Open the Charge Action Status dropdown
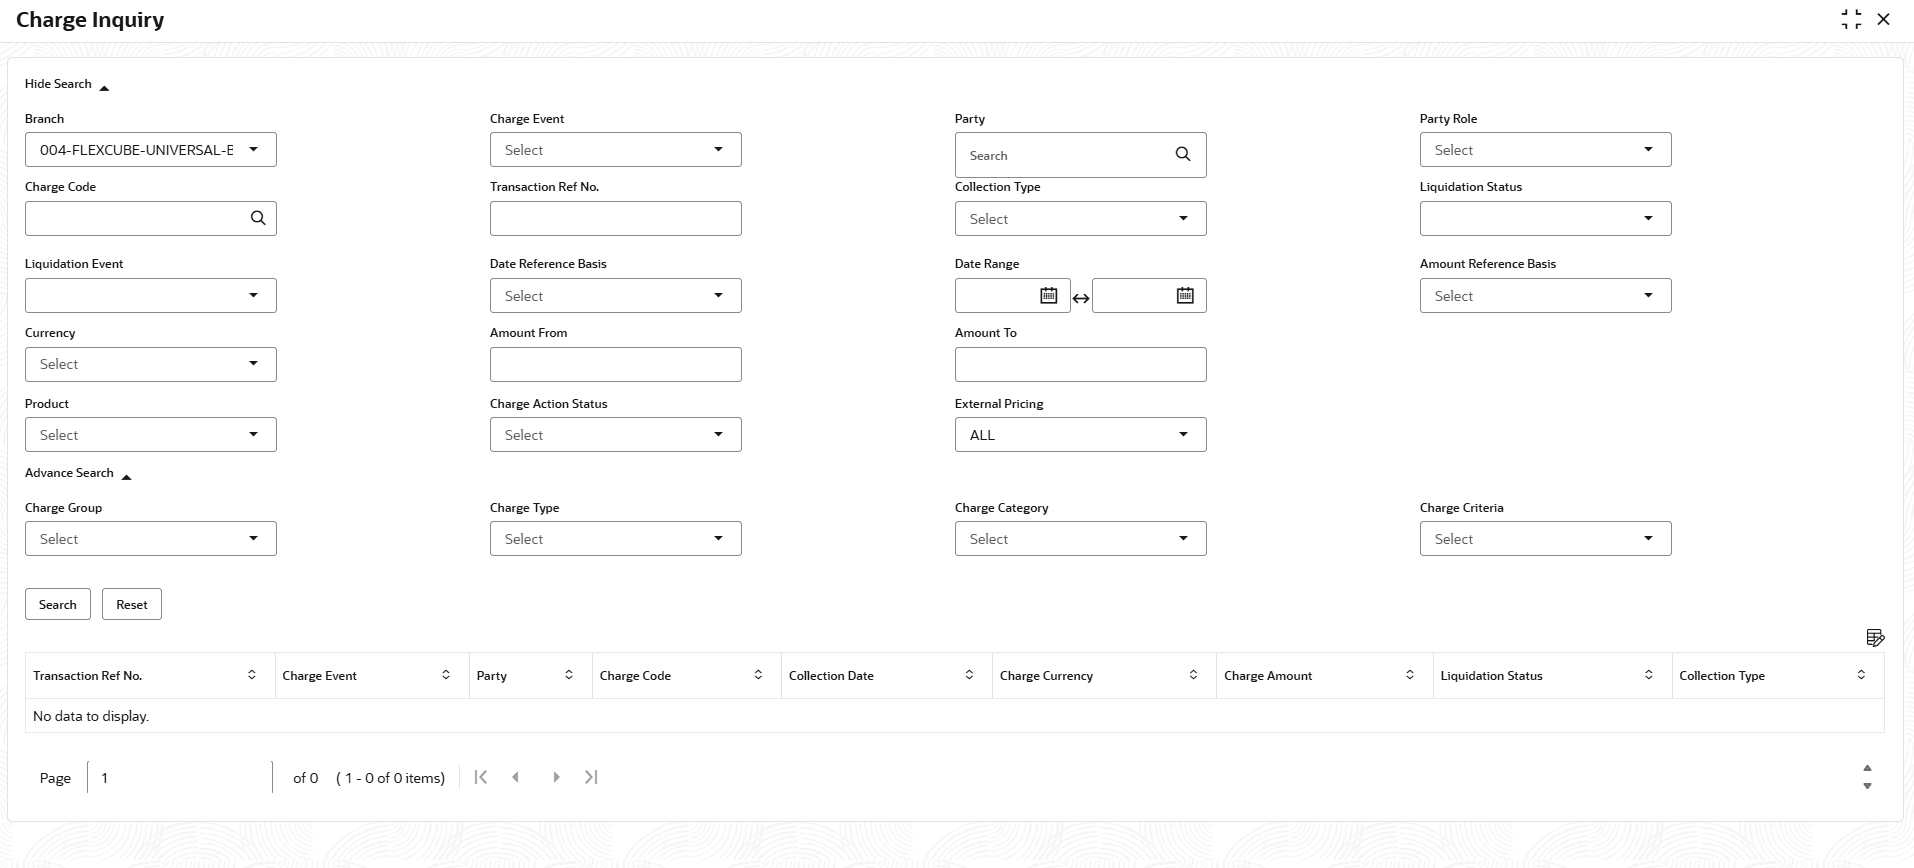This screenshot has height=868, width=1914. 616,435
